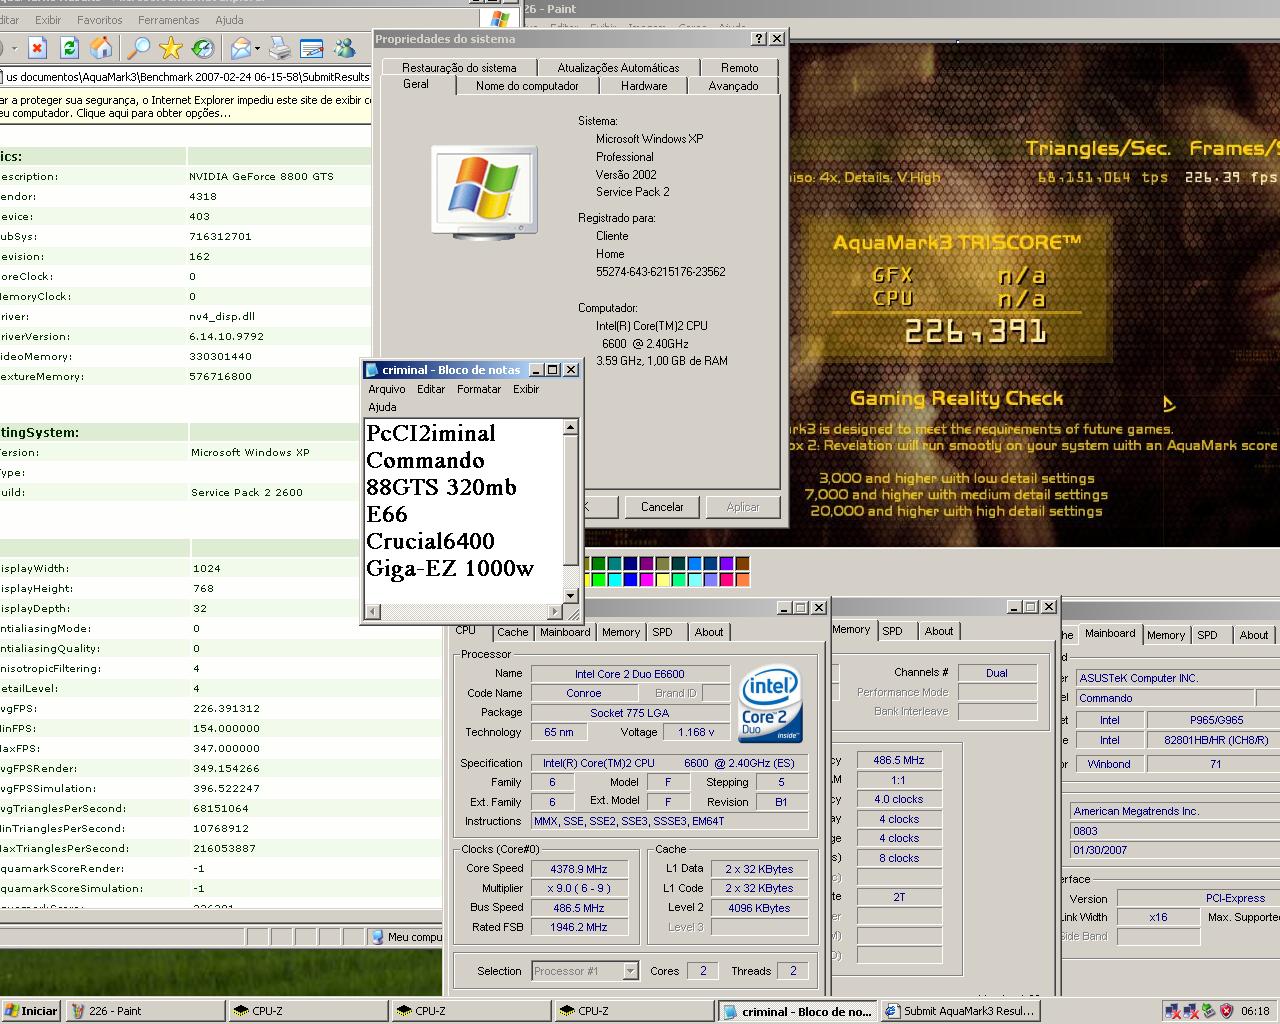Image resolution: width=1280 pixels, height=1024 pixels.
Task: Switch to the Hardware tab in system properties
Action: pos(644,86)
